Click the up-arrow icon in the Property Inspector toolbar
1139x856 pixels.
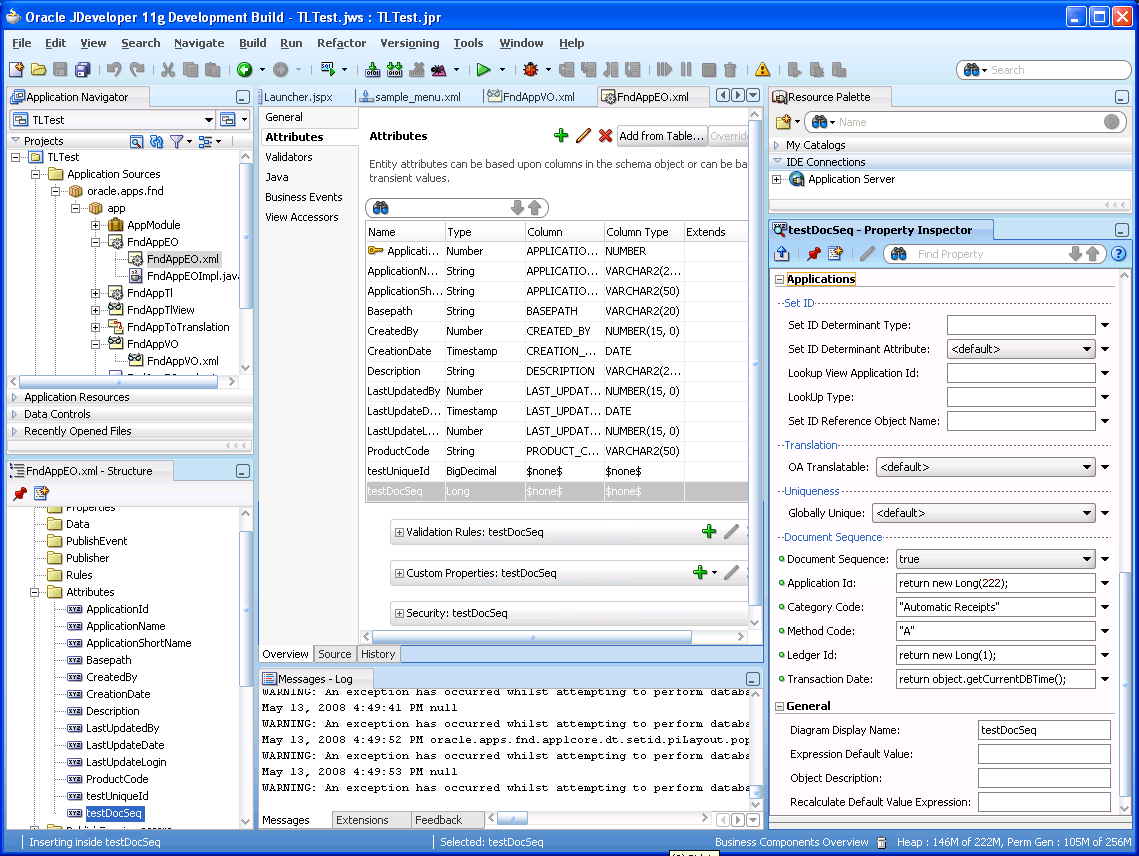782,254
